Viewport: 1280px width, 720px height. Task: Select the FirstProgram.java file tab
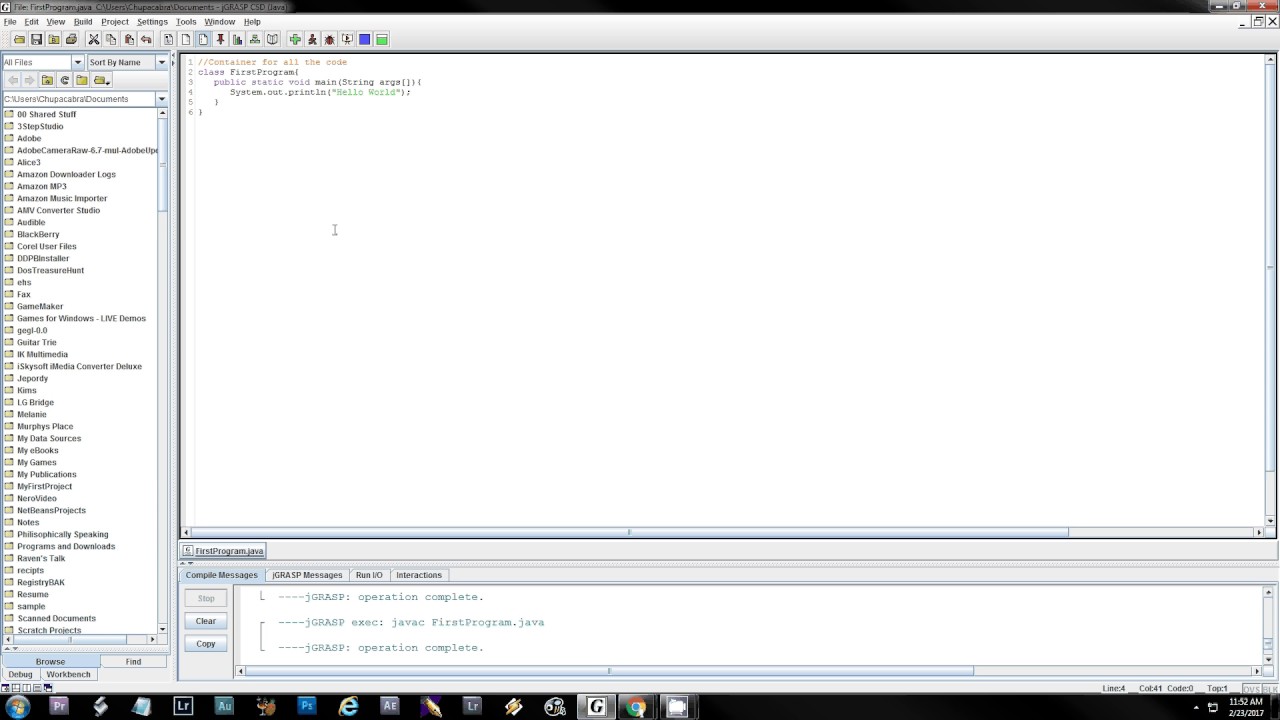click(224, 551)
